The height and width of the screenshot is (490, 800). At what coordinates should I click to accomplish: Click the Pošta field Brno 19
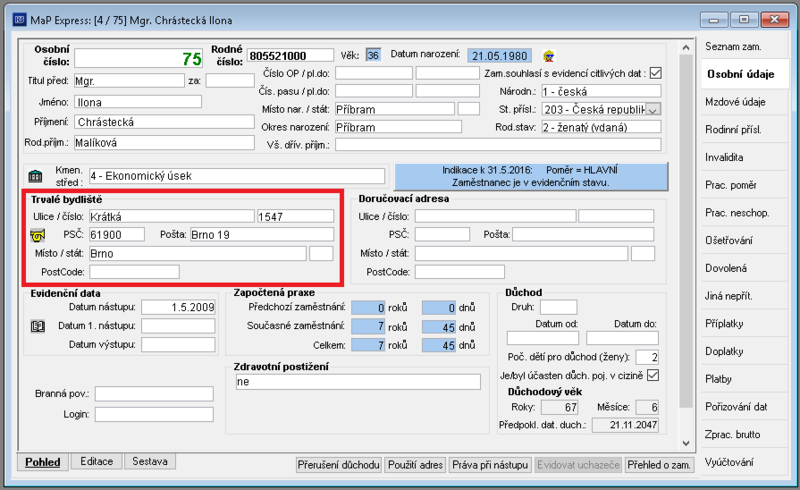tap(262, 235)
